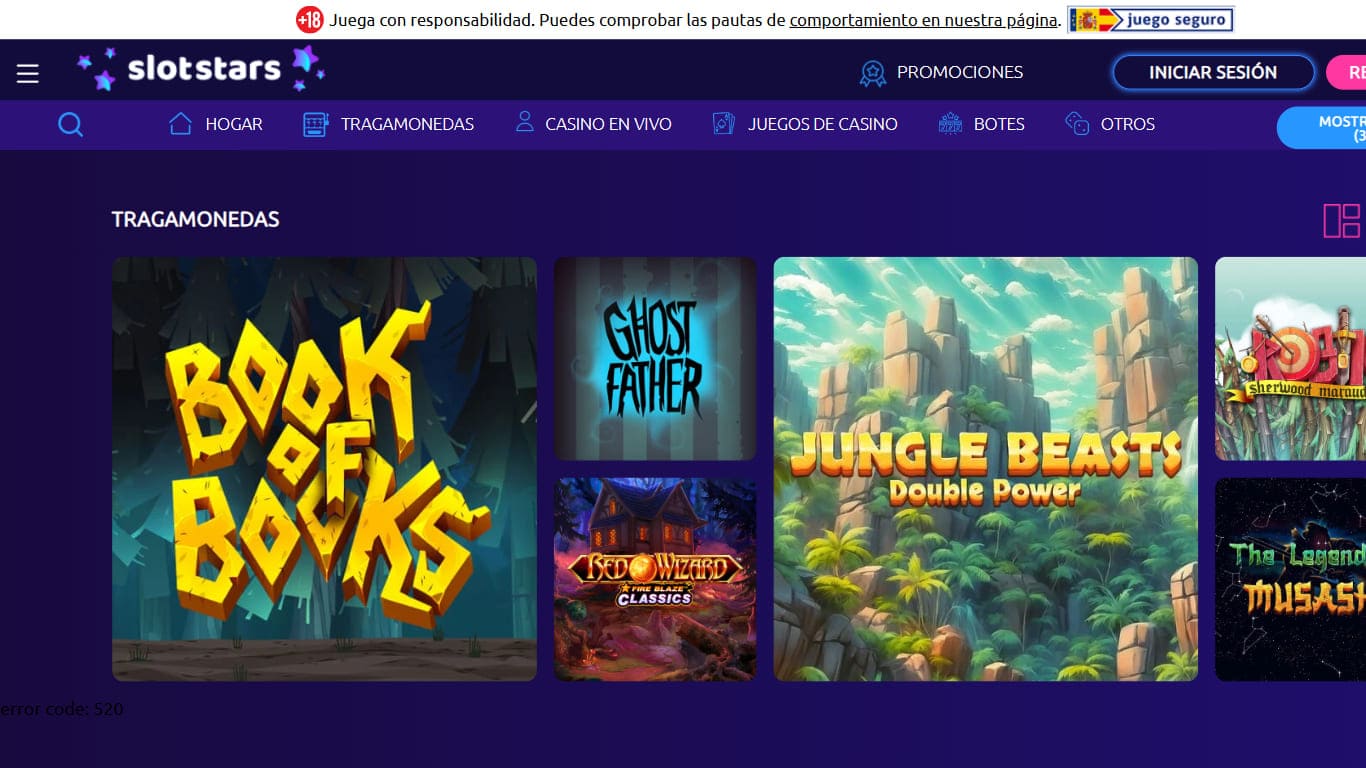Image resolution: width=1366 pixels, height=768 pixels.
Task: Switch the game grid layout icon
Action: point(1342,221)
